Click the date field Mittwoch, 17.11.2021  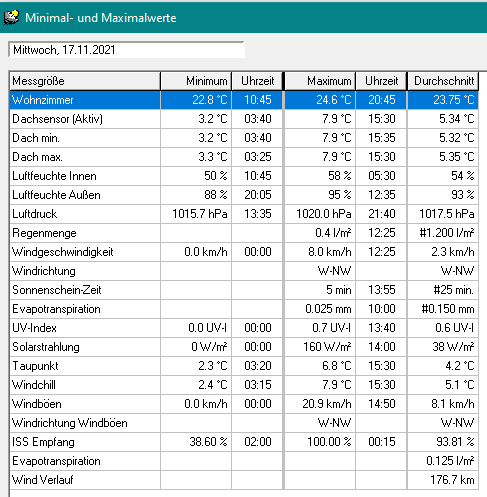pos(127,50)
